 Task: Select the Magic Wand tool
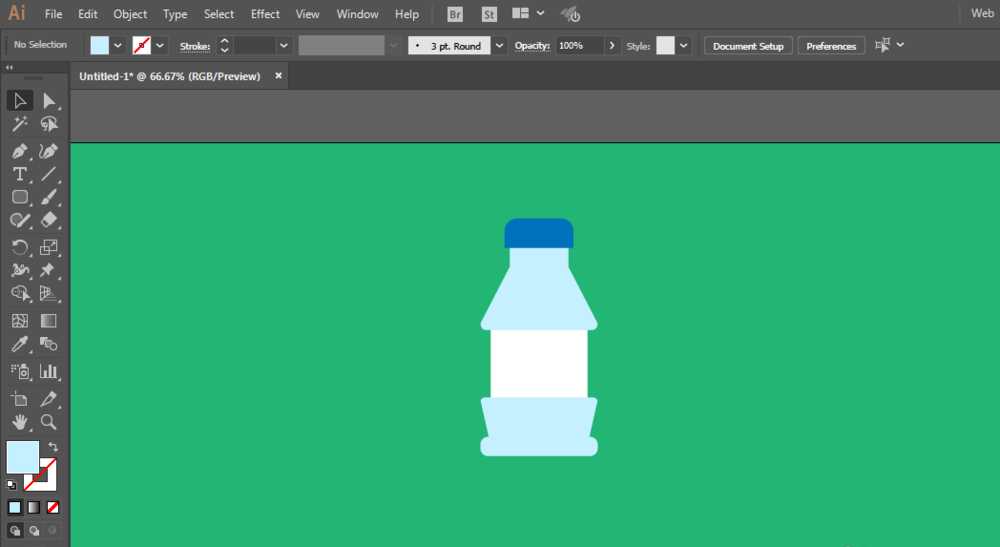tap(19, 124)
